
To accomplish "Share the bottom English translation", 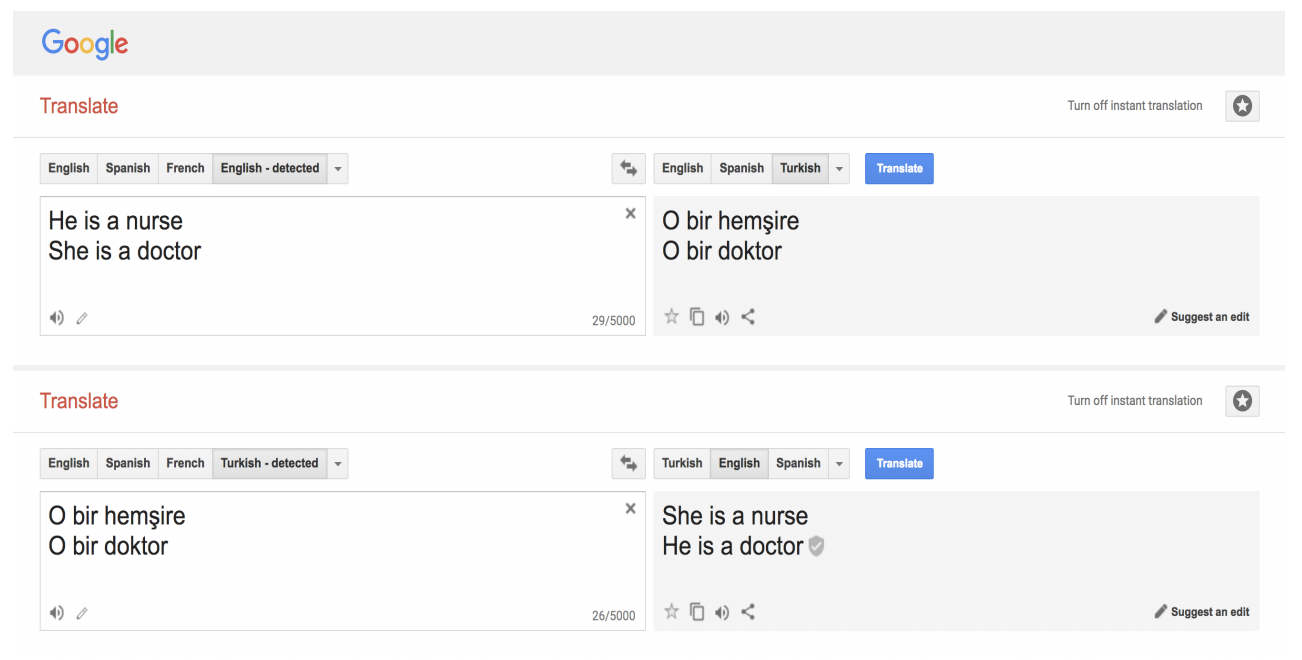I will click(748, 612).
